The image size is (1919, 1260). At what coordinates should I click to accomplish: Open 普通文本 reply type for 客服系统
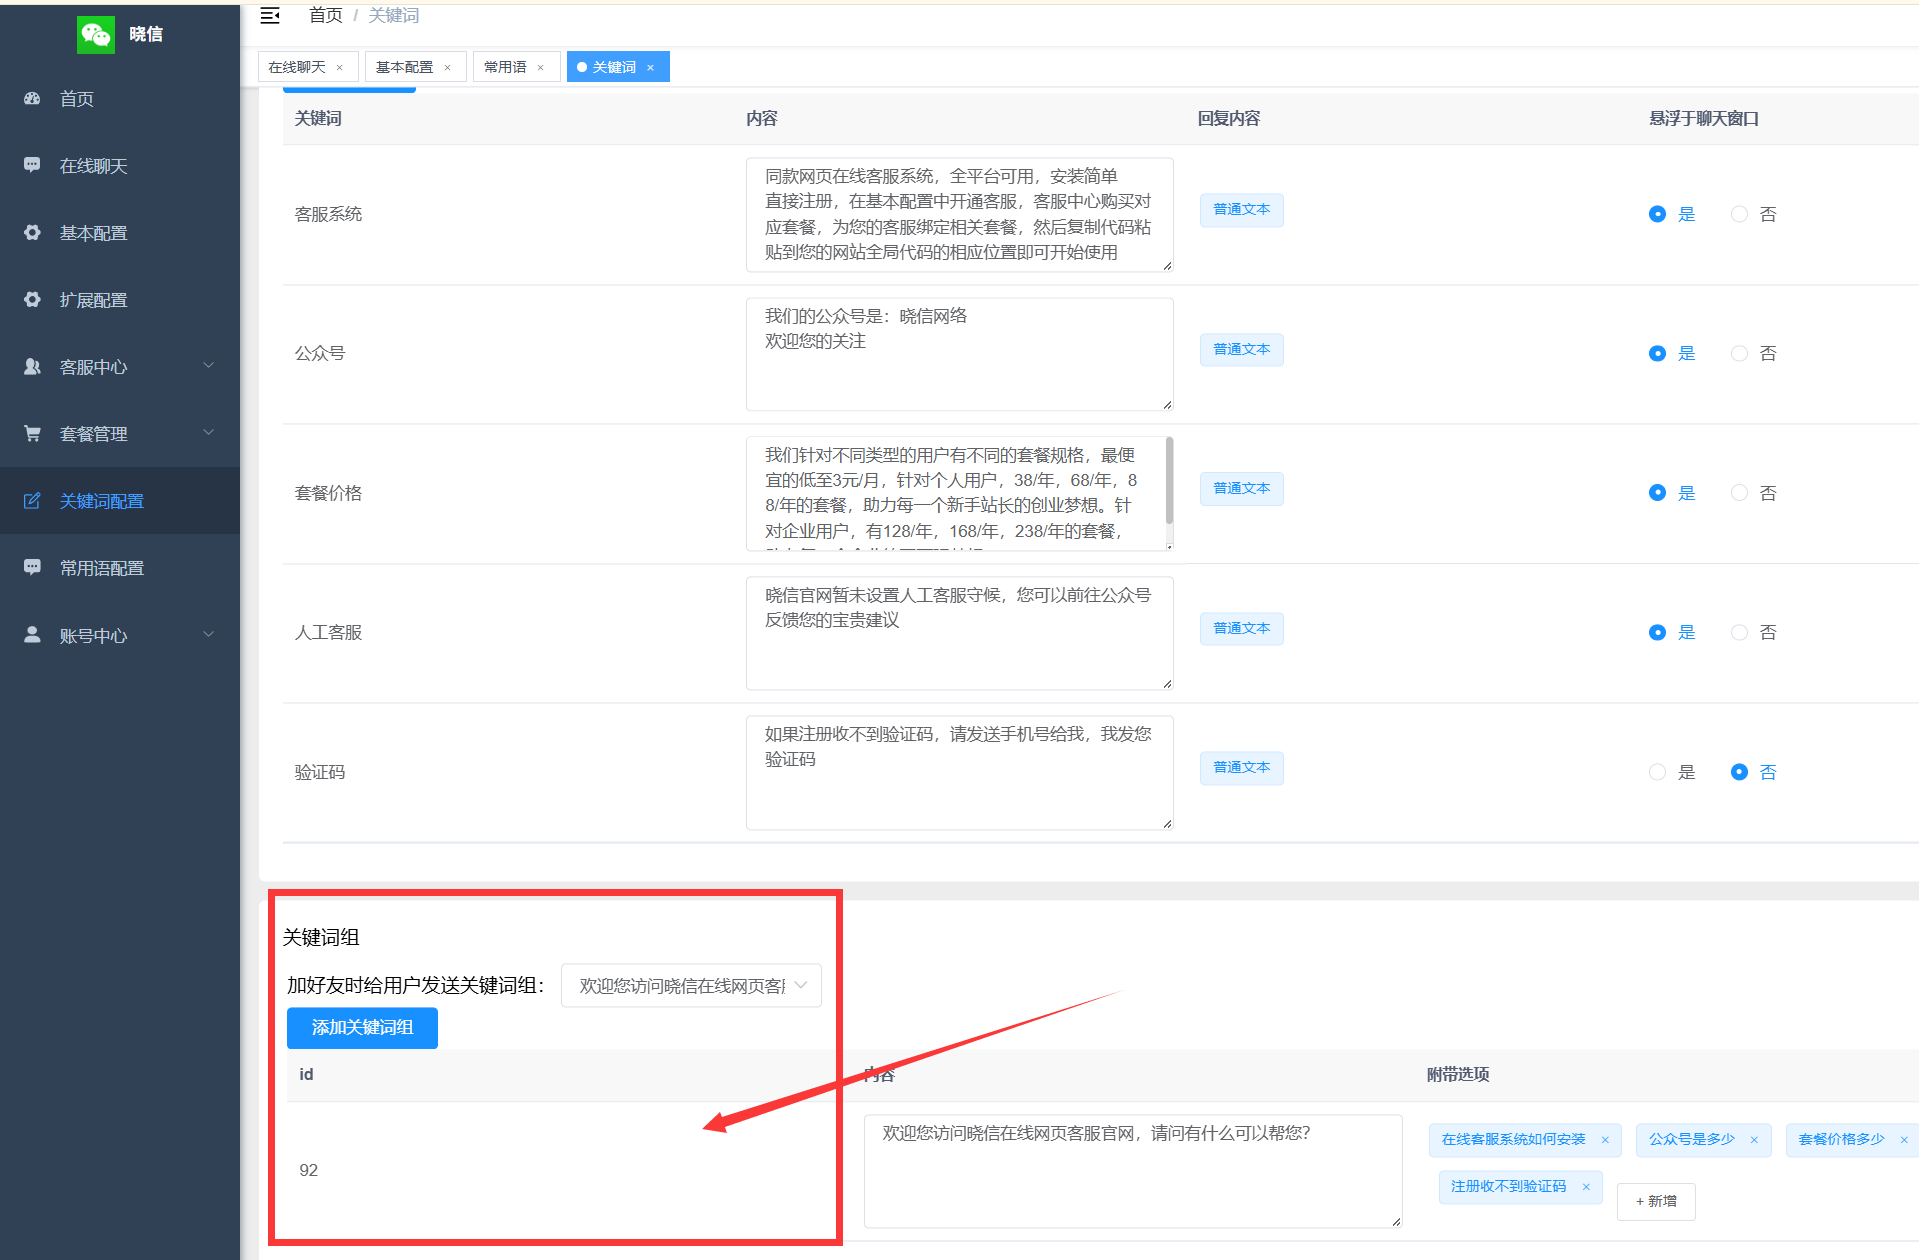1241,210
